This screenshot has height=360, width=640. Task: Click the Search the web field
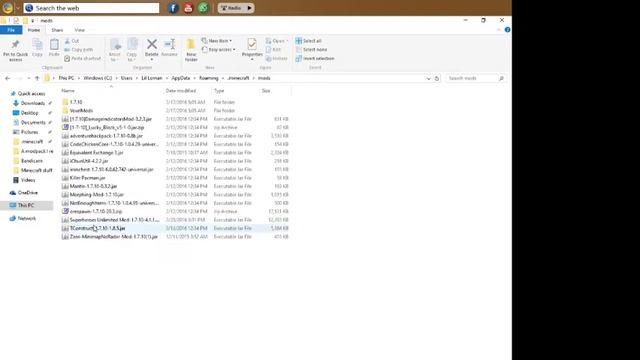pyautogui.click(x=91, y=8)
